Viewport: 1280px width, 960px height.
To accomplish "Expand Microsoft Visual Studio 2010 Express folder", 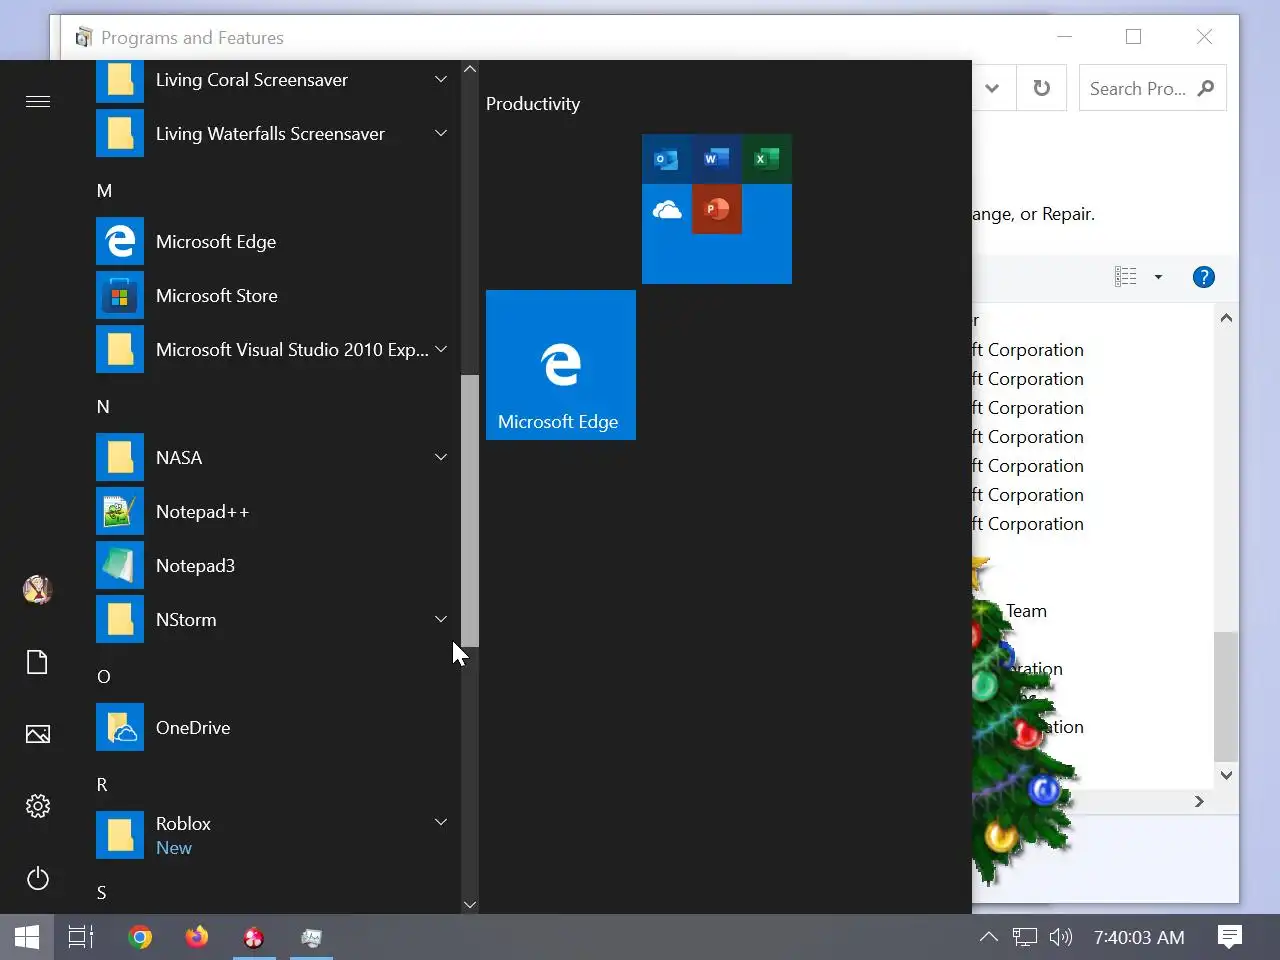I will [441, 349].
